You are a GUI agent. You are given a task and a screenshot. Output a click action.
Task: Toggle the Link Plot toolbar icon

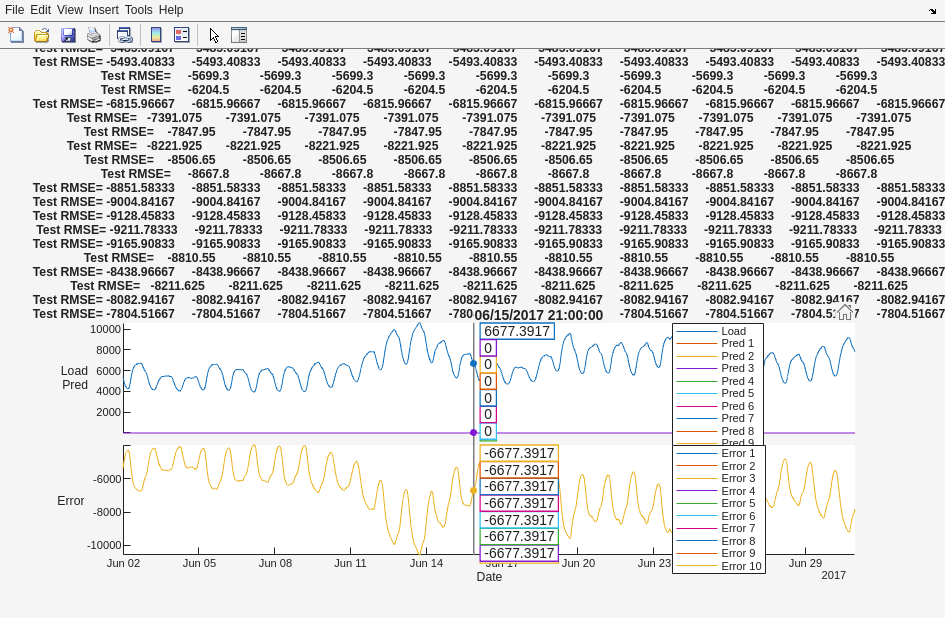[x=124, y=35]
